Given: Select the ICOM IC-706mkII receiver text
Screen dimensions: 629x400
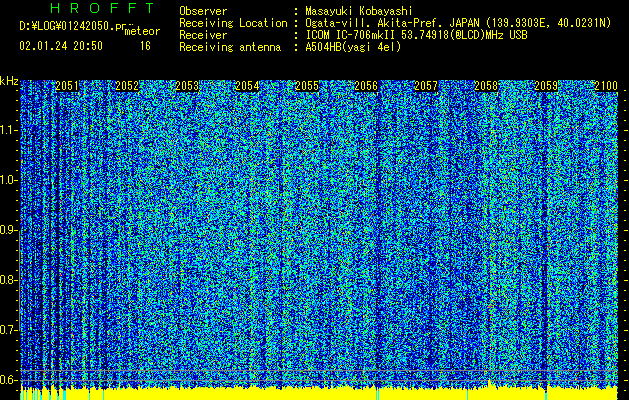Looking at the screenshot, I should (416, 35).
